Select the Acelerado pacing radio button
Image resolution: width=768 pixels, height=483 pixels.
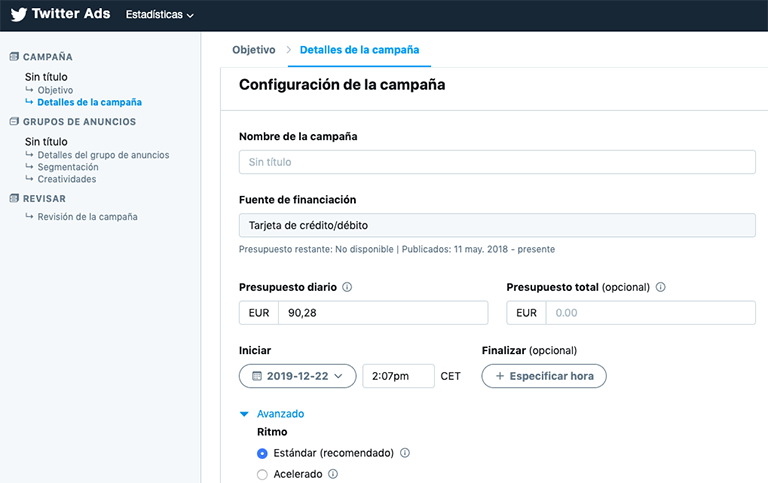[263, 474]
